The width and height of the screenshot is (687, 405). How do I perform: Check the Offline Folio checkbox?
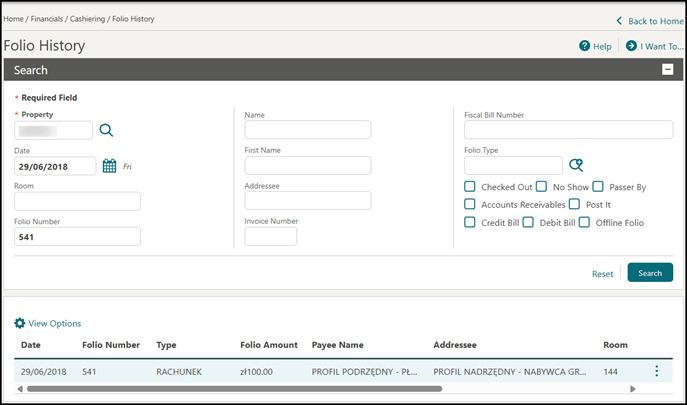(584, 222)
